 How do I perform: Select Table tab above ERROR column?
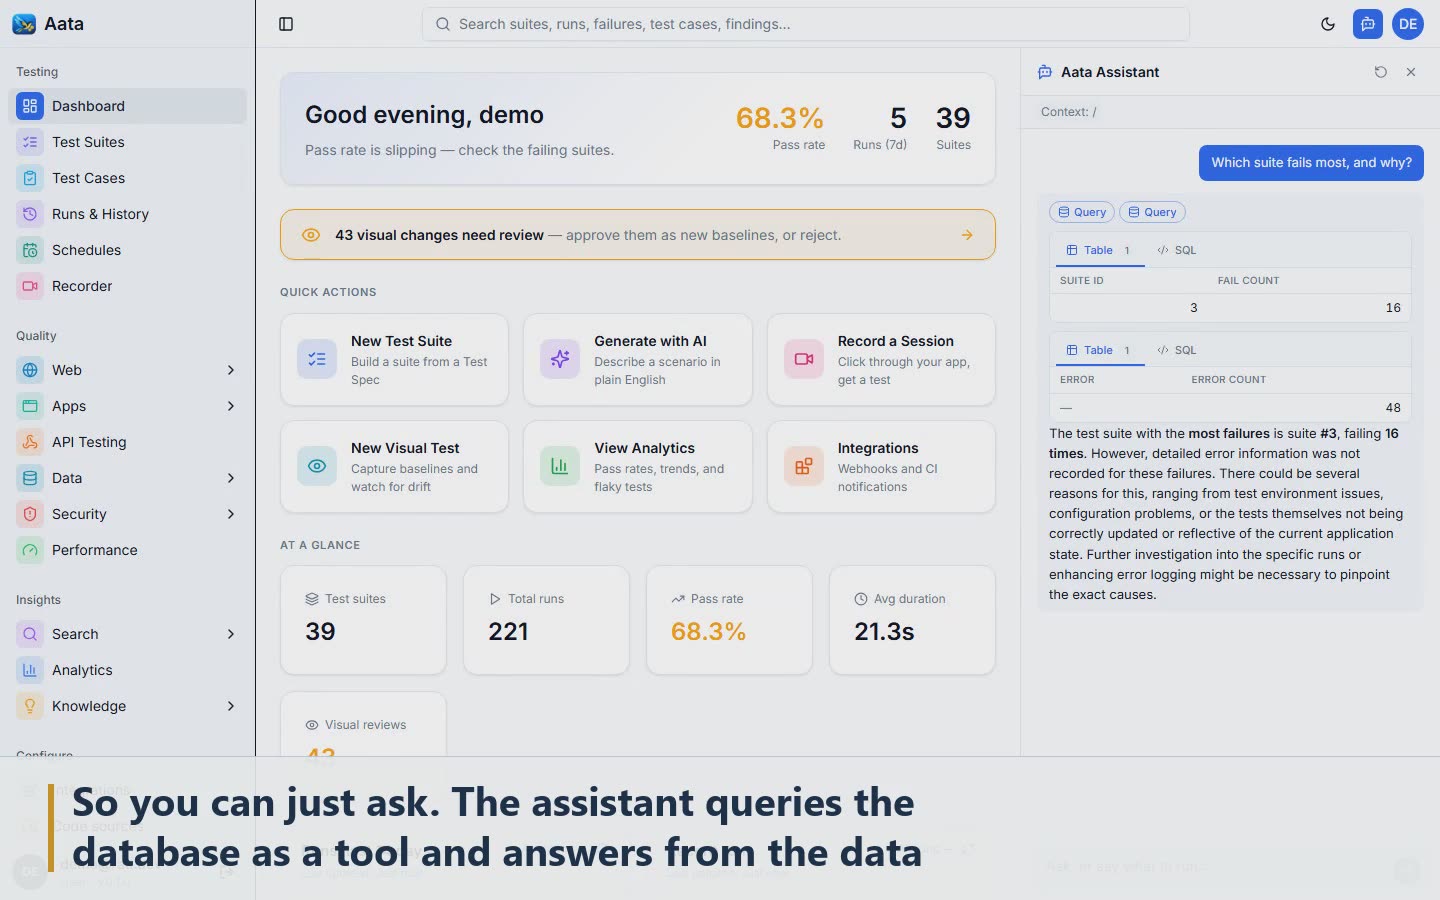coord(1098,350)
